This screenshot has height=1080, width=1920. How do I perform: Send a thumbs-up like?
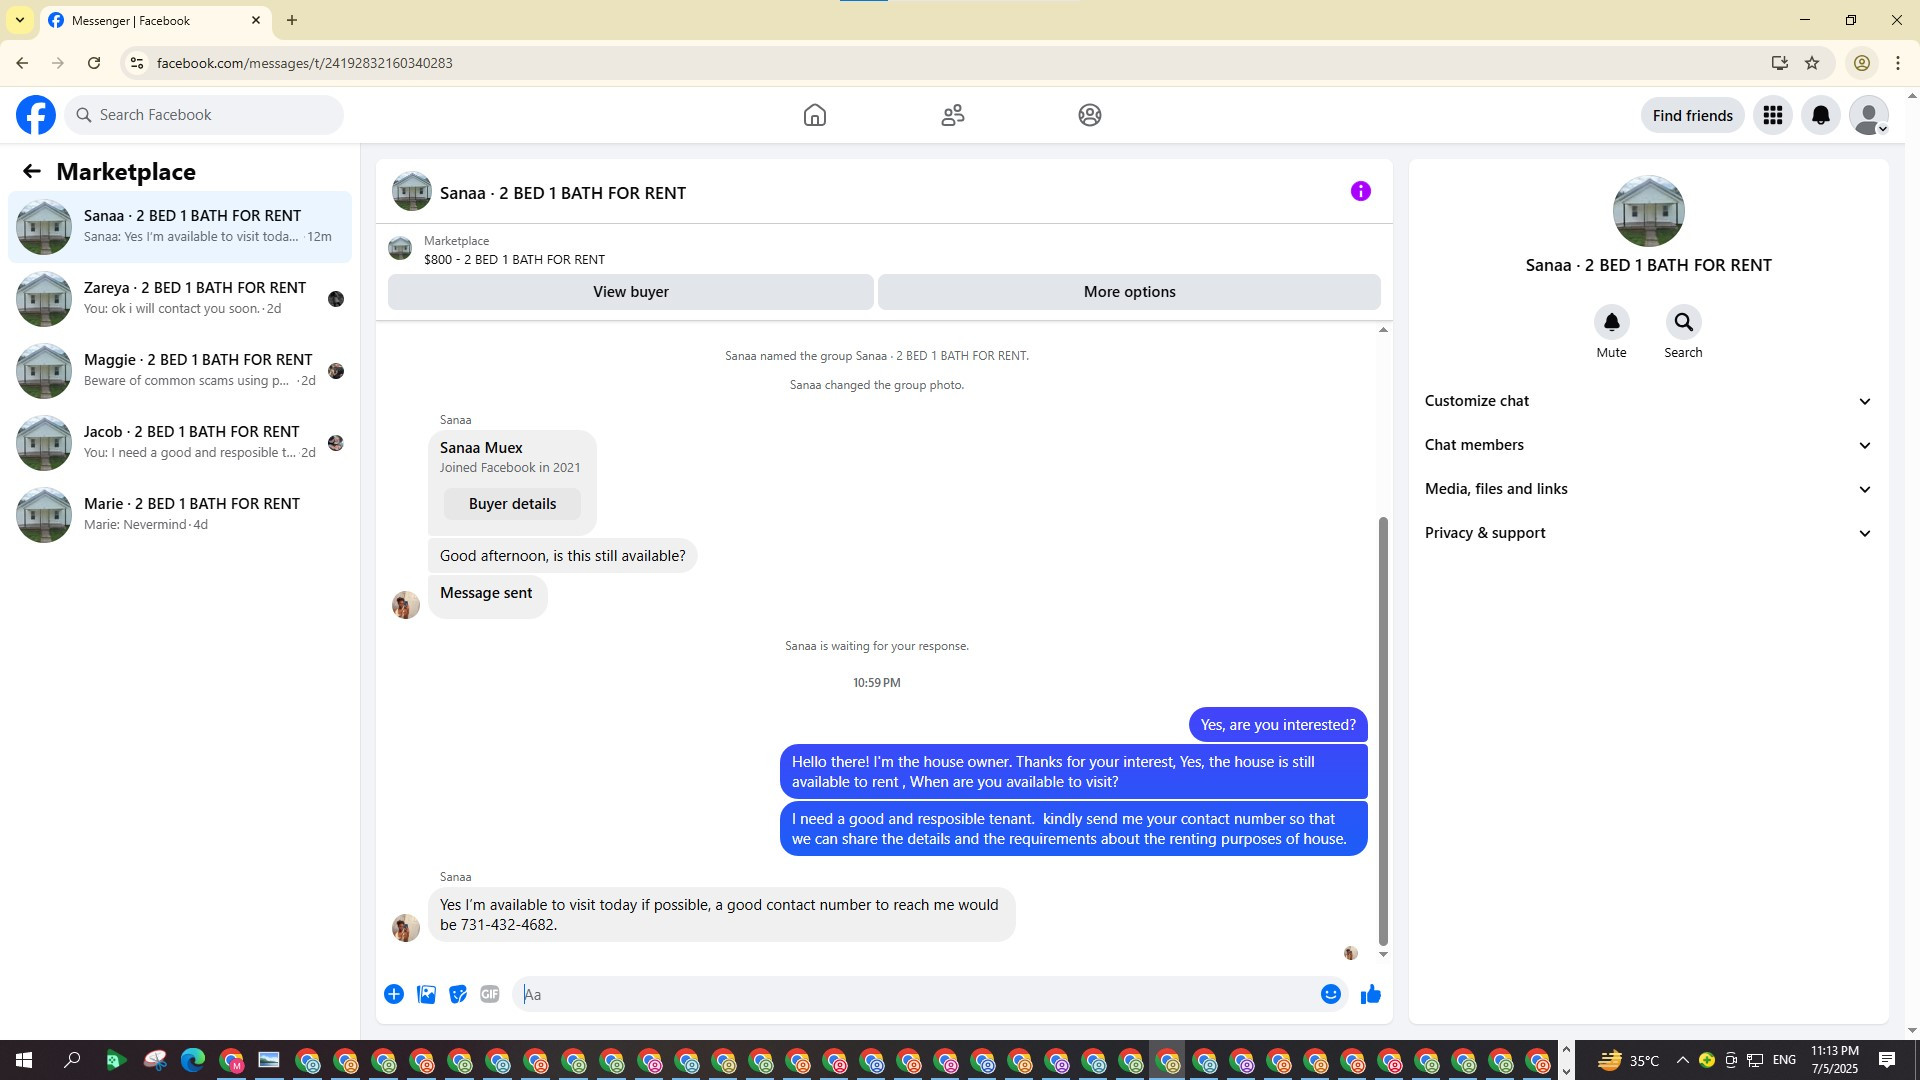point(1370,994)
